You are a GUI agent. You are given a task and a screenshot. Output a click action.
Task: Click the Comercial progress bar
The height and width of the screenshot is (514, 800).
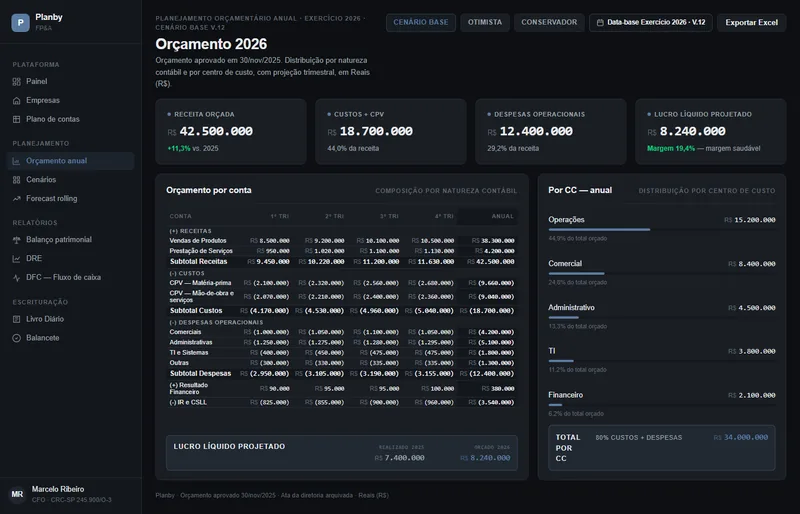point(662,274)
